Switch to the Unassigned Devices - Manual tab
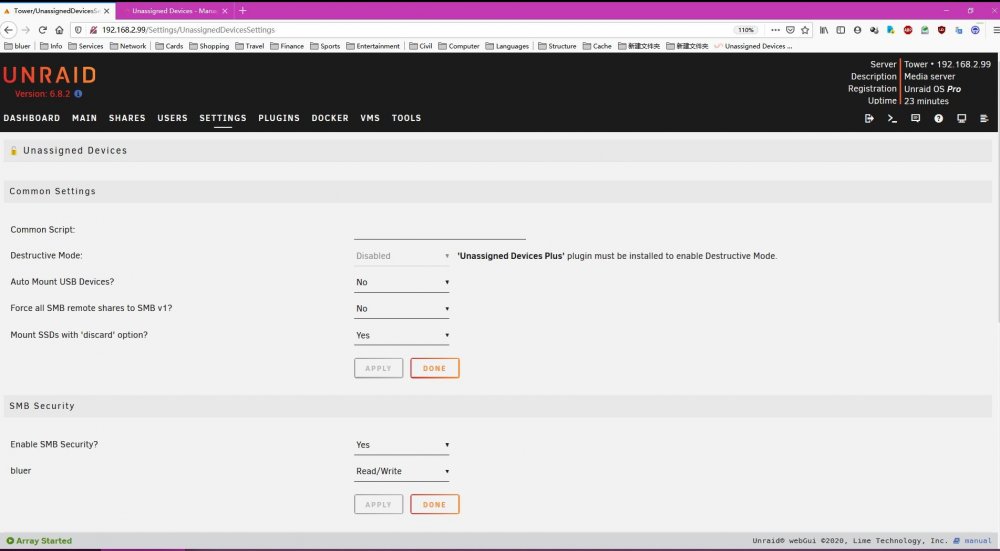The height and width of the screenshot is (551, 1000). [173, 11]
